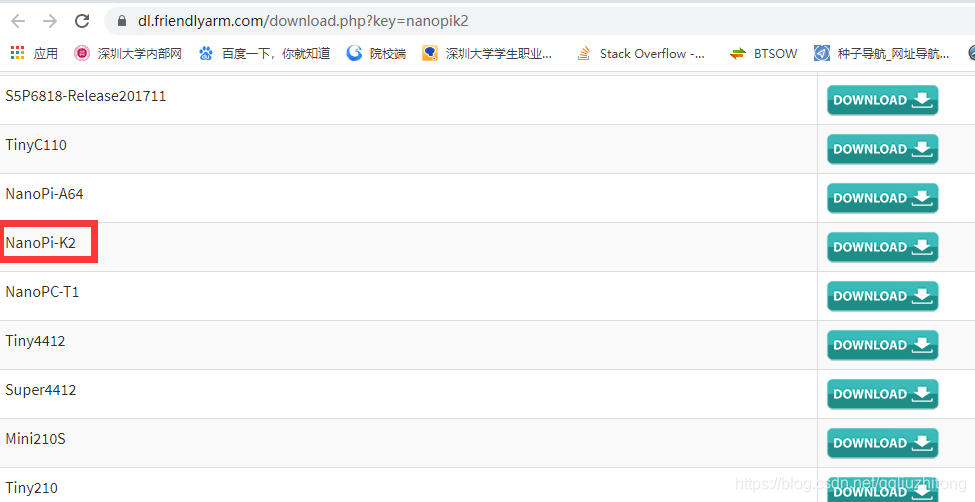Image resolution: width=975 pixels, height=502 pixels.
Task: Click the NanoPi-K2 row text
Action: [x=40, y=243]
